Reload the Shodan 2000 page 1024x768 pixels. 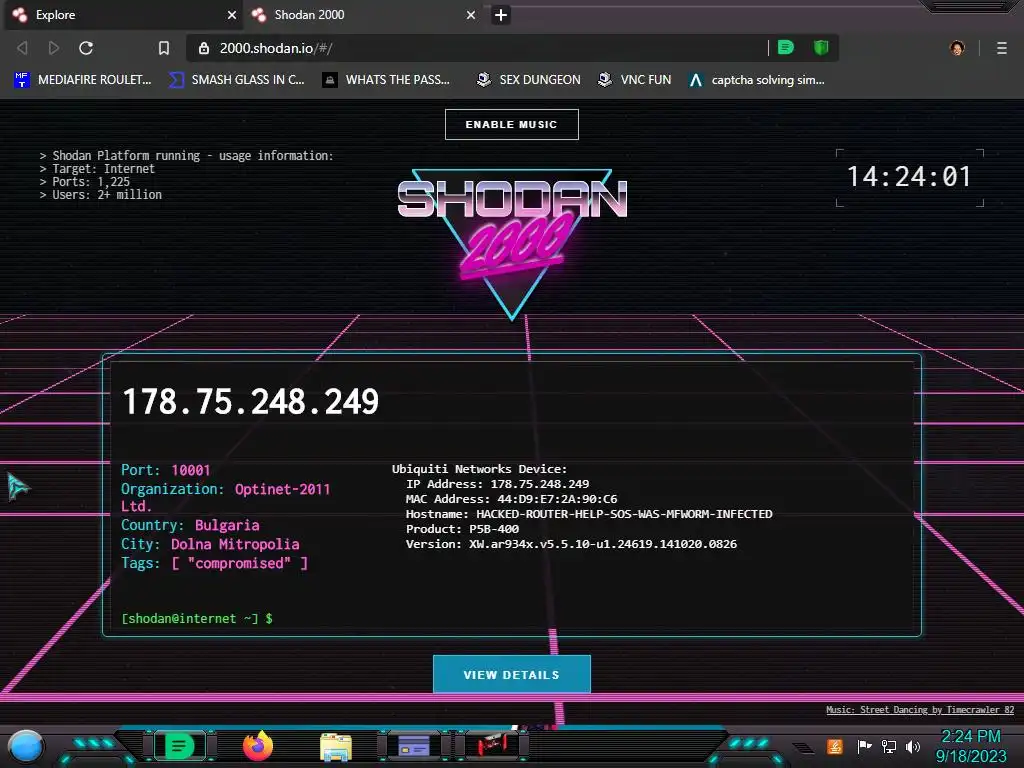pyautogui.click(x=86, y=48)
